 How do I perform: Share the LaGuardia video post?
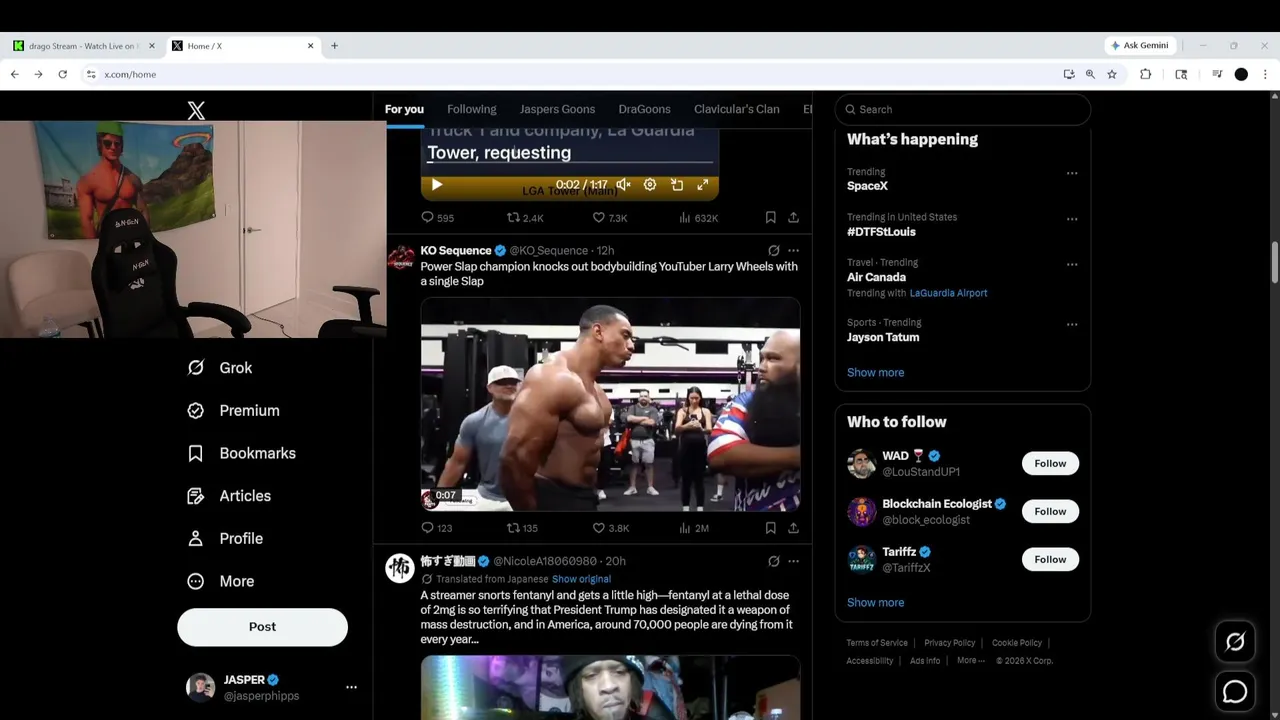click(x=793, y=218)
